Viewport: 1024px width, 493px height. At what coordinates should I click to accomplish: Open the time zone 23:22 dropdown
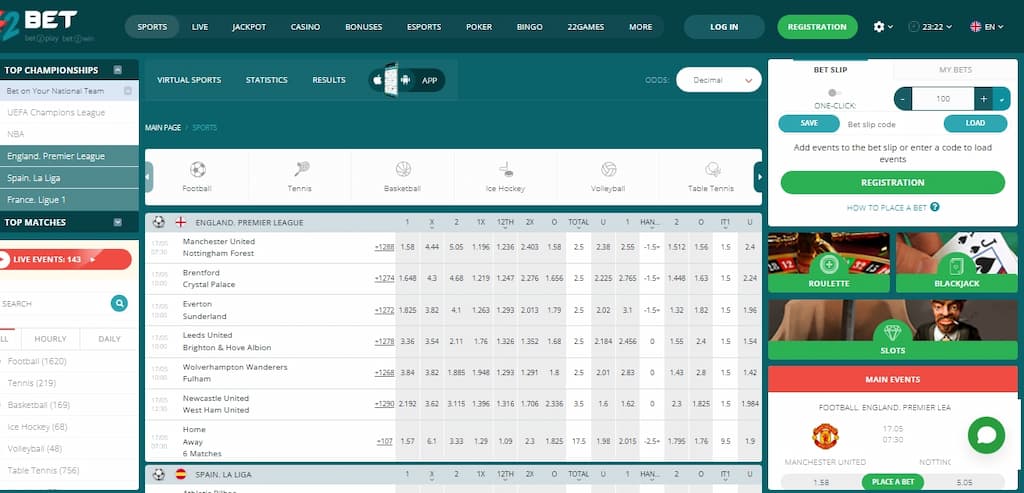click(930, 27)
